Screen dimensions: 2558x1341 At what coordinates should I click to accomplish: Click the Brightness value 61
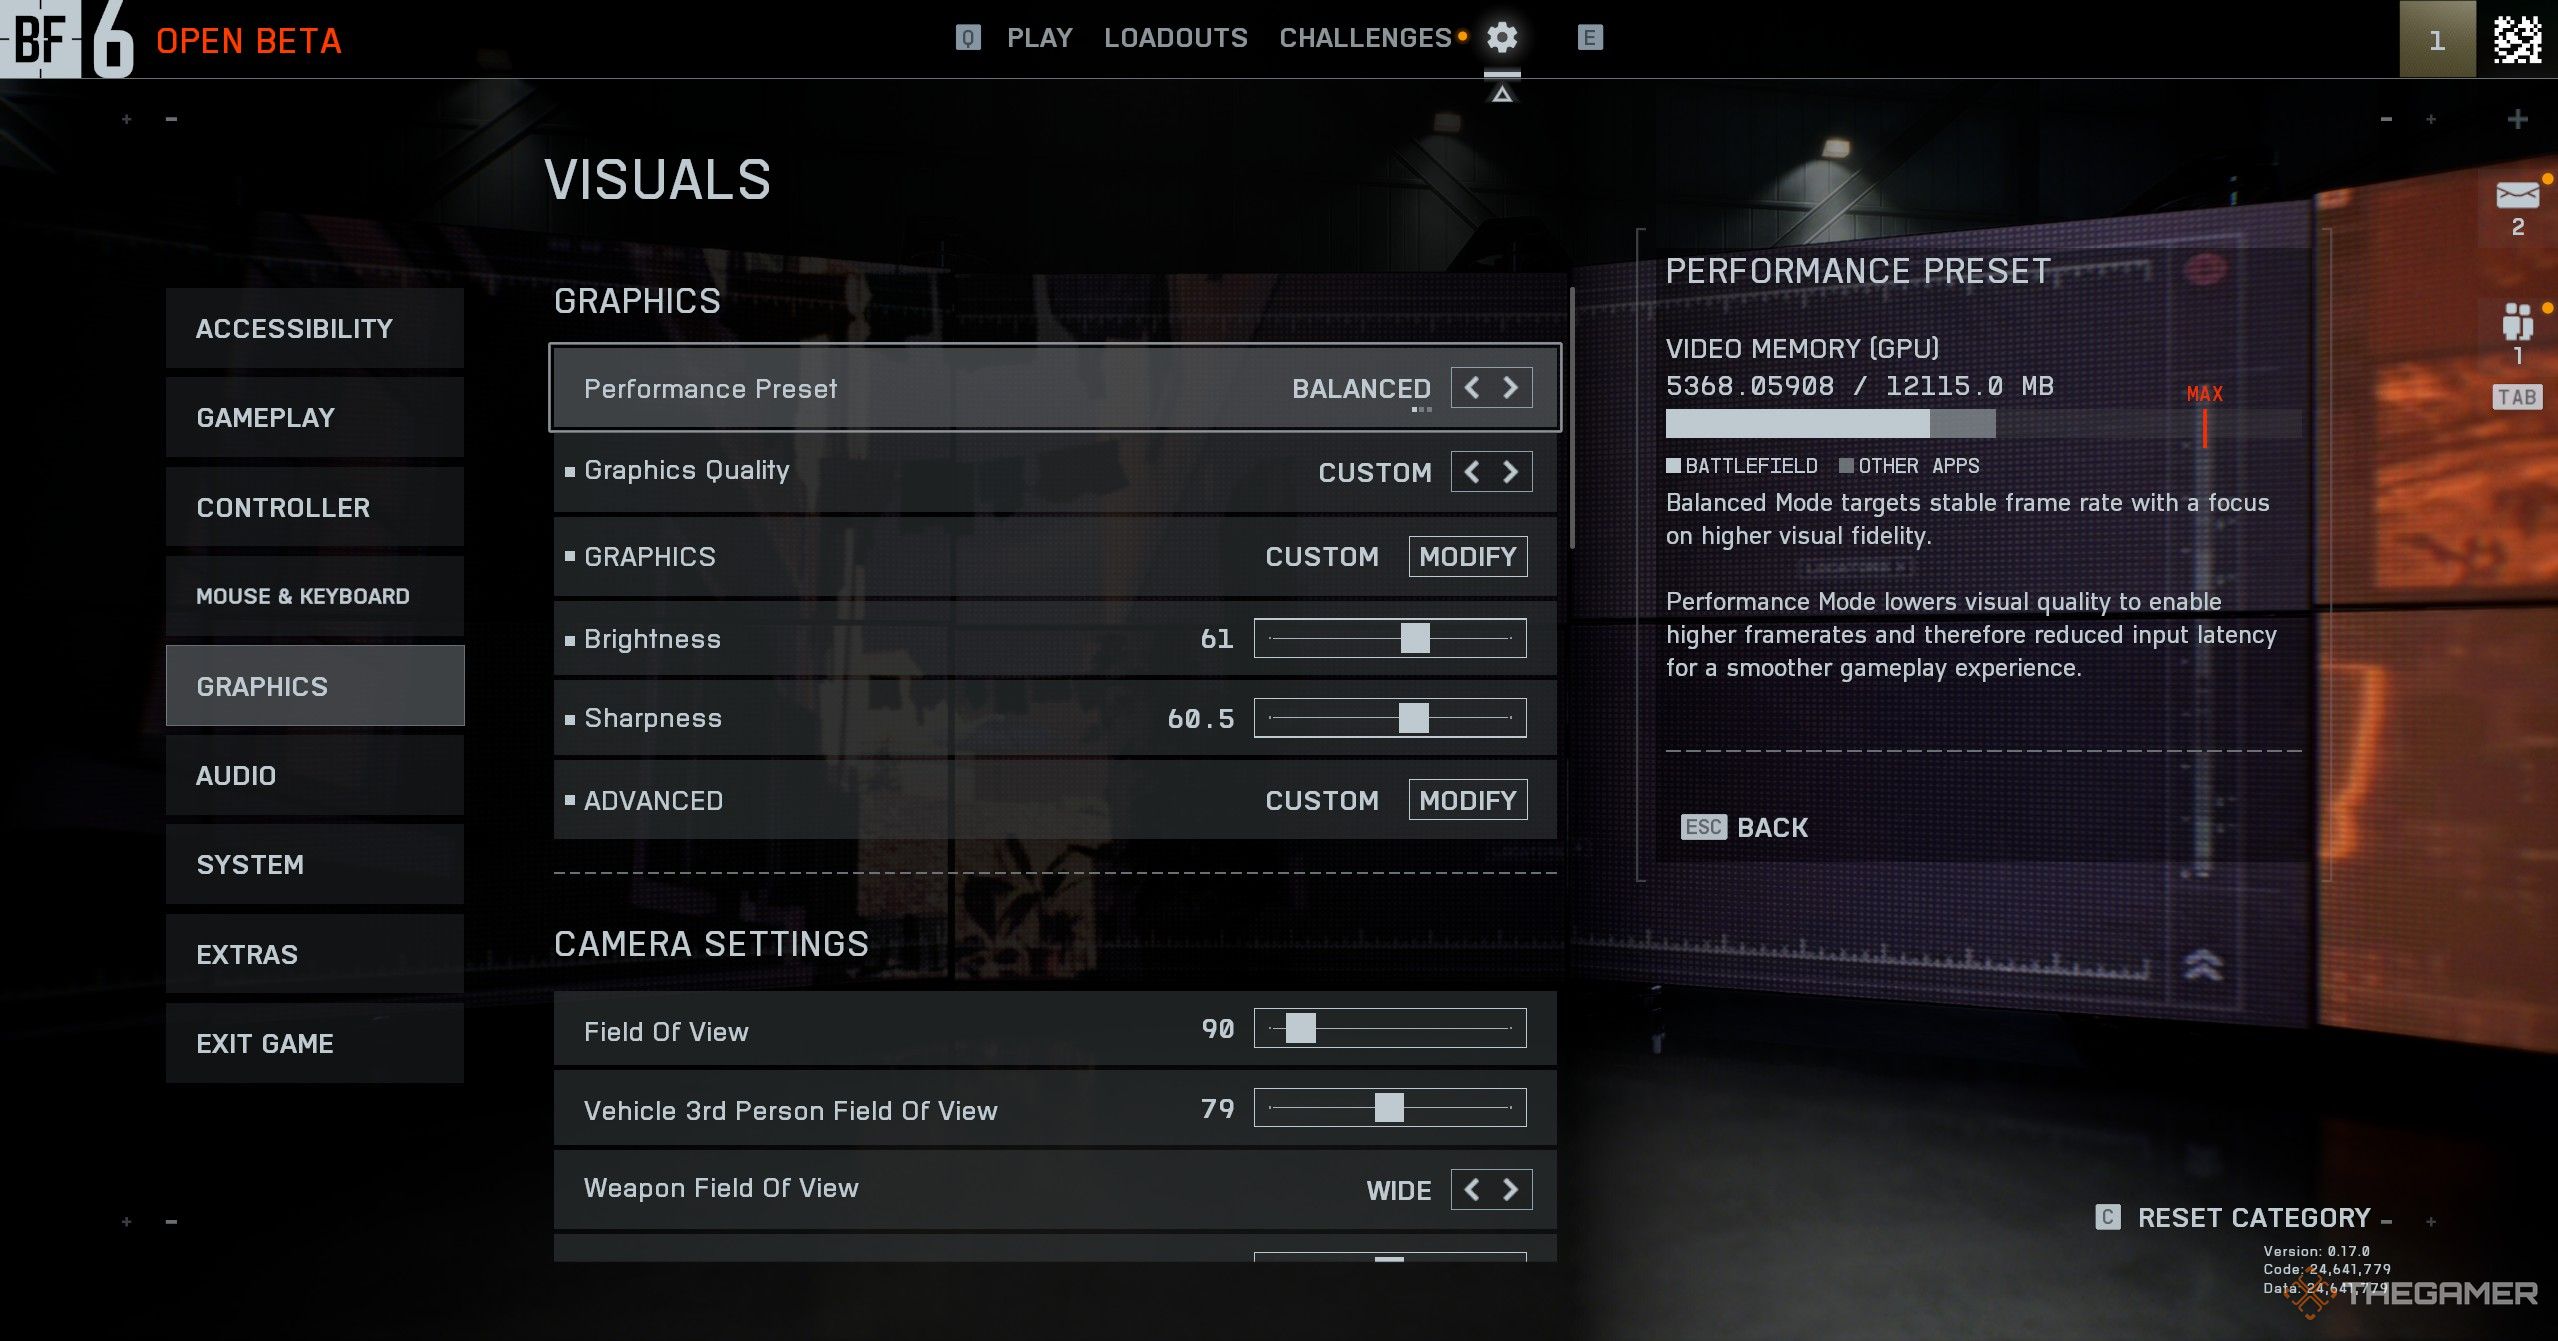tap(1217, 638)
